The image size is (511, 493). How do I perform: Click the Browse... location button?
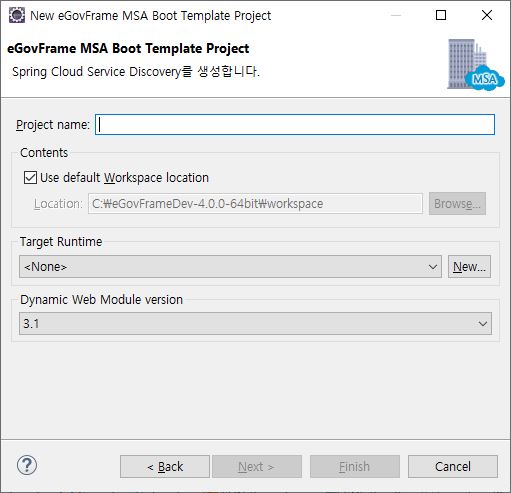tap(457, 203)
